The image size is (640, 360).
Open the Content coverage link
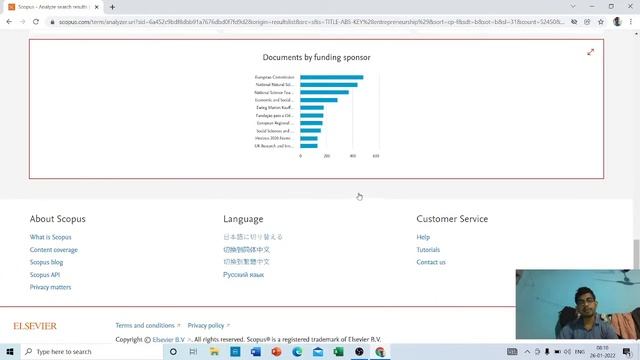pos(53,250)
